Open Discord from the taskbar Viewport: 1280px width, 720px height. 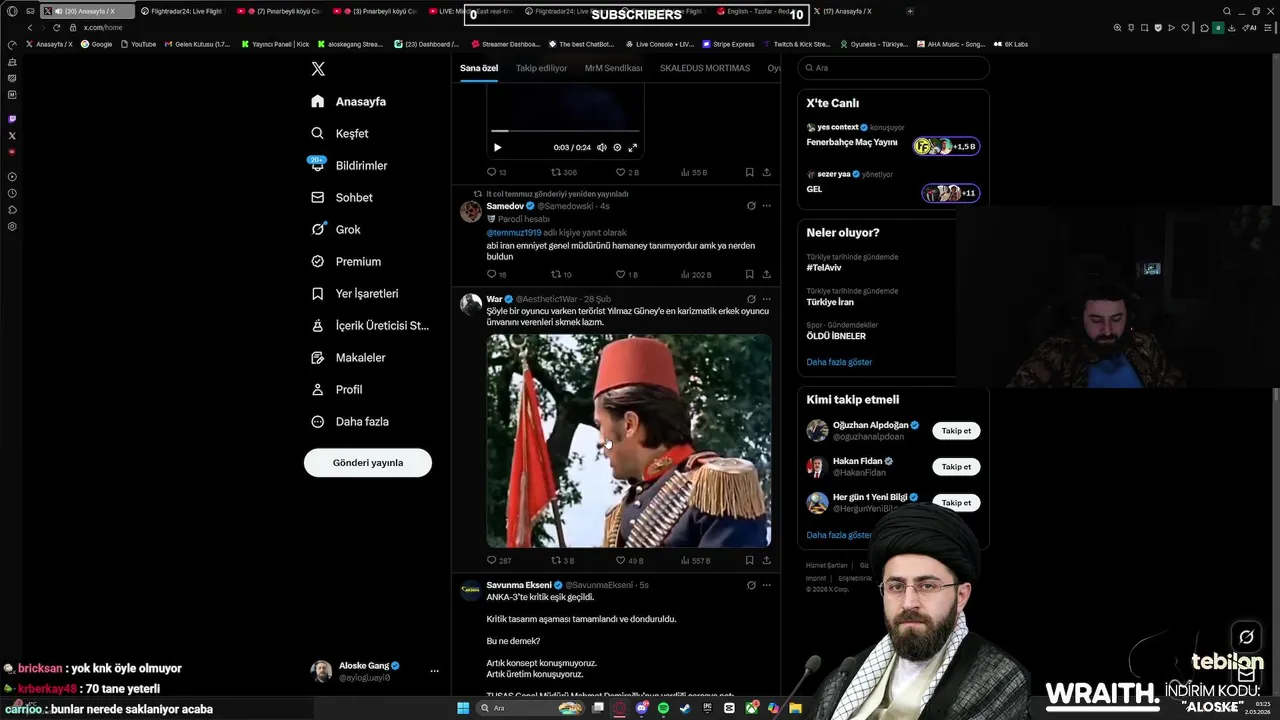[x=642, y=708]
